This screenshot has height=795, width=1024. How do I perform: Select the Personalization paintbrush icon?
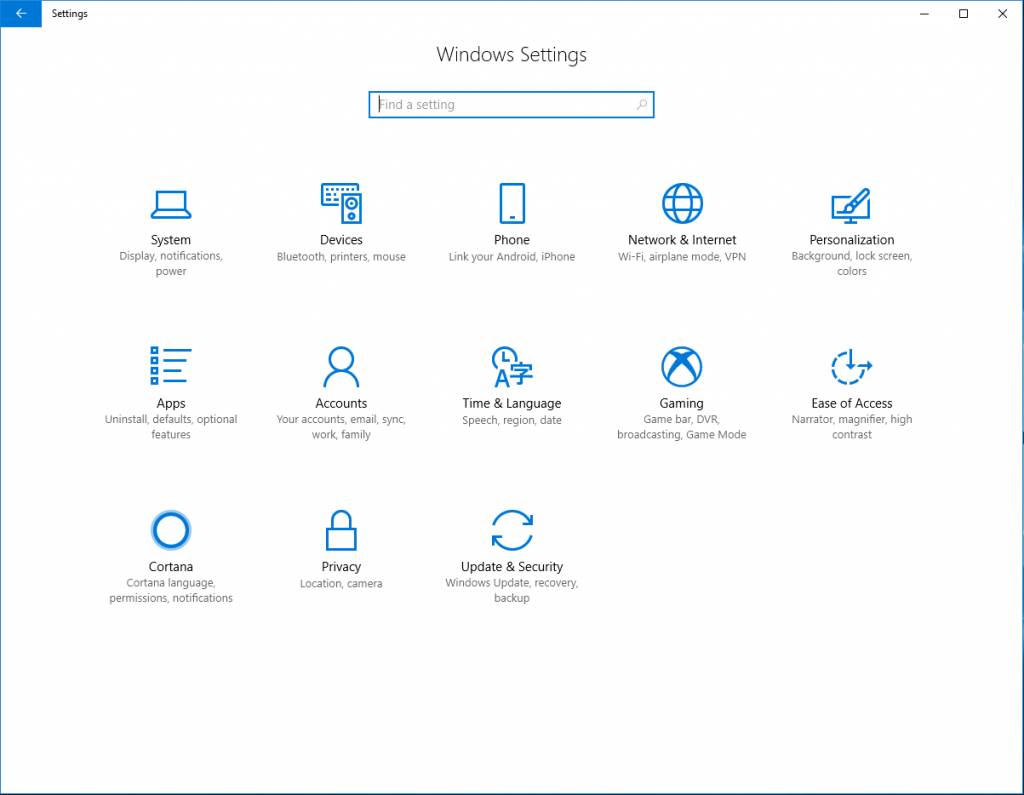pyautogui.click(x=852, y=204)
